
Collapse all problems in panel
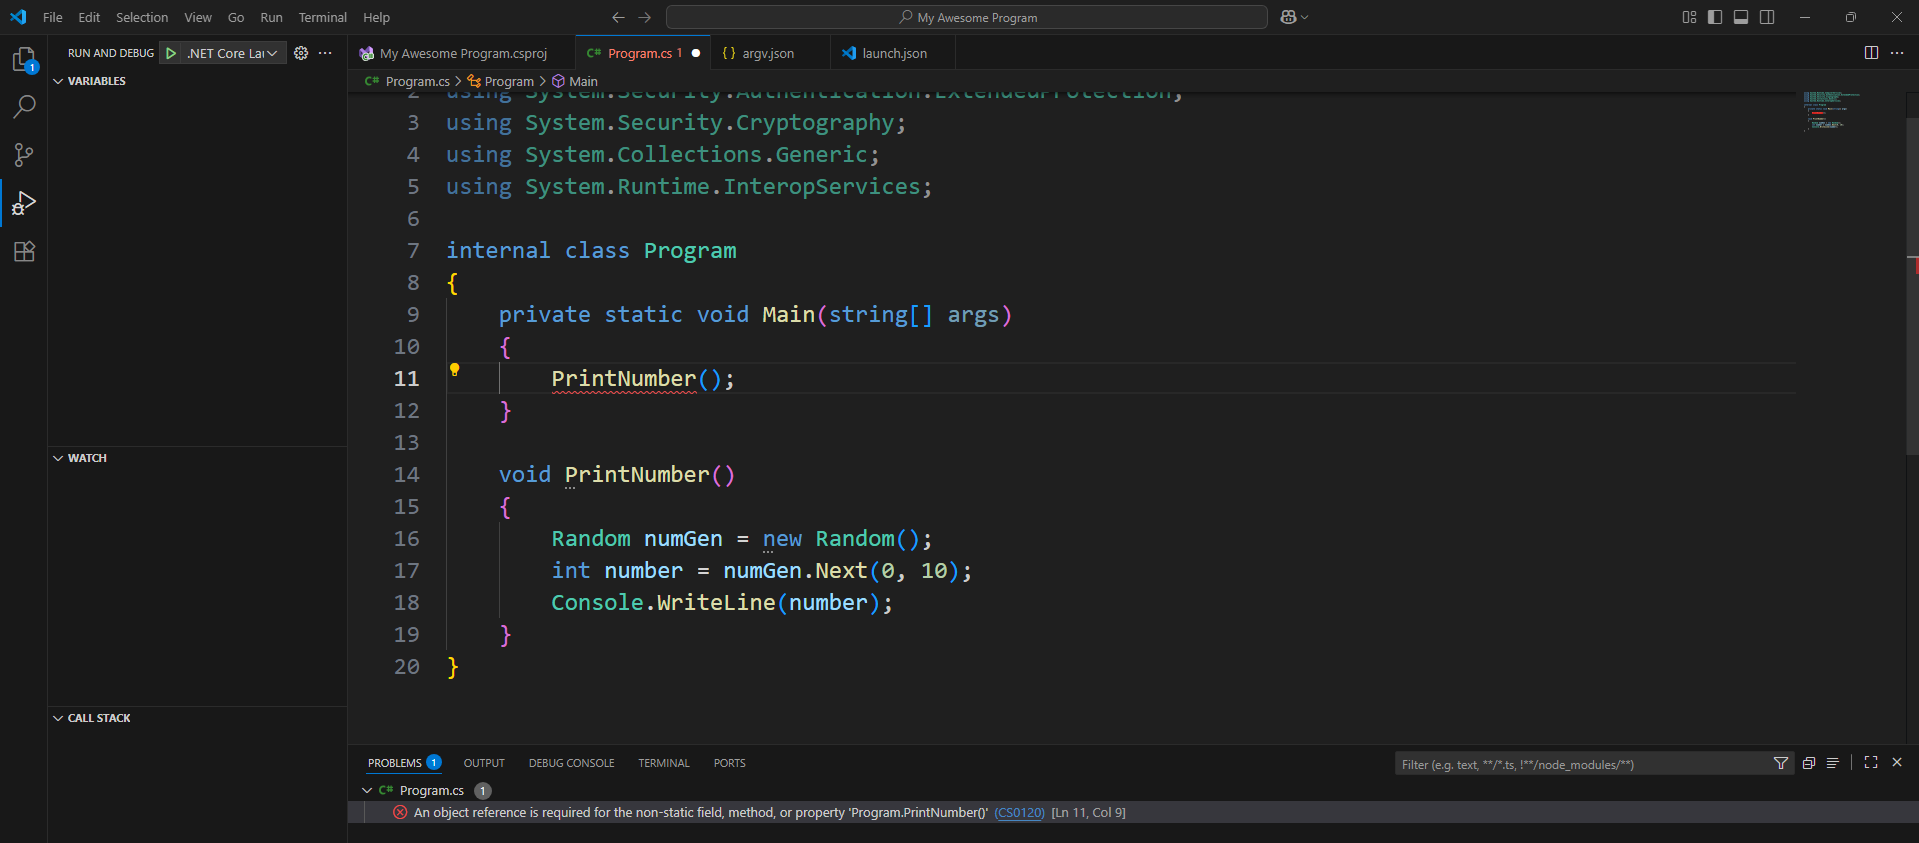point(1809,763)
